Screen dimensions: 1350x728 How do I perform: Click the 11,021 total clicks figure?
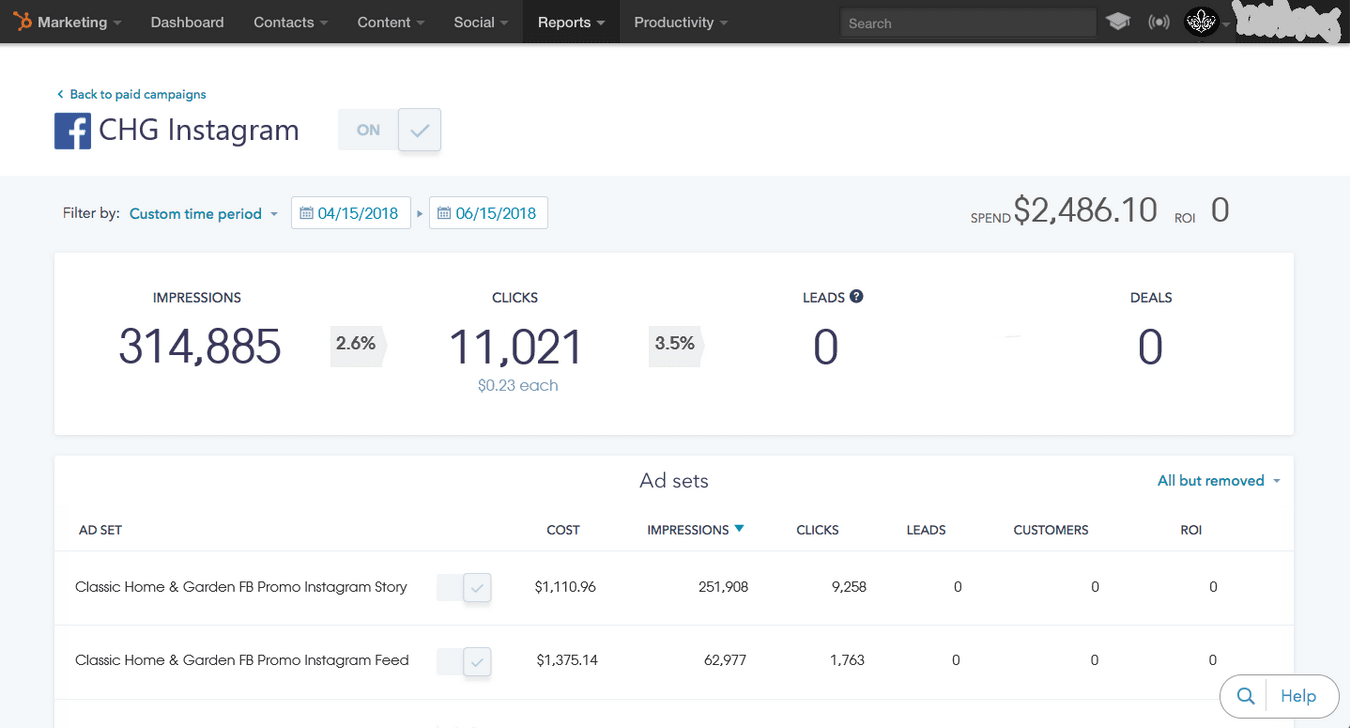[x=516, y=348]
